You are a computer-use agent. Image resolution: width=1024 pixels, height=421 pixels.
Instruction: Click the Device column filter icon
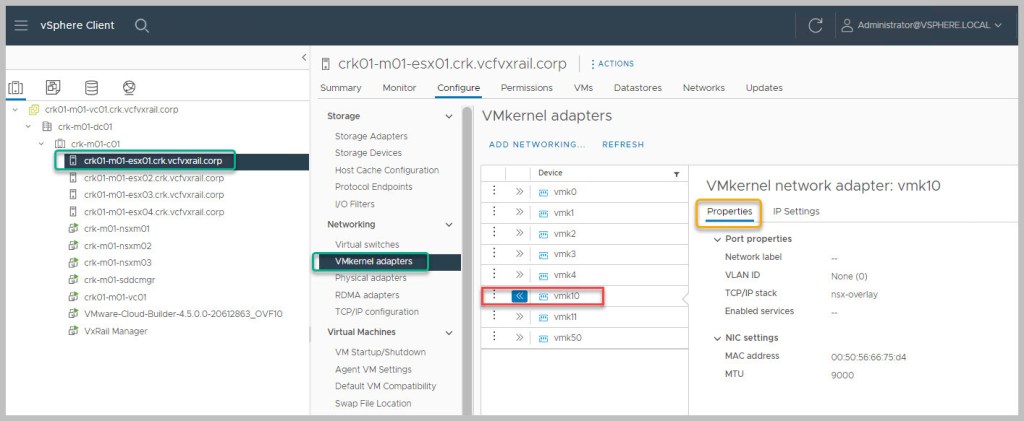(676, 174)
